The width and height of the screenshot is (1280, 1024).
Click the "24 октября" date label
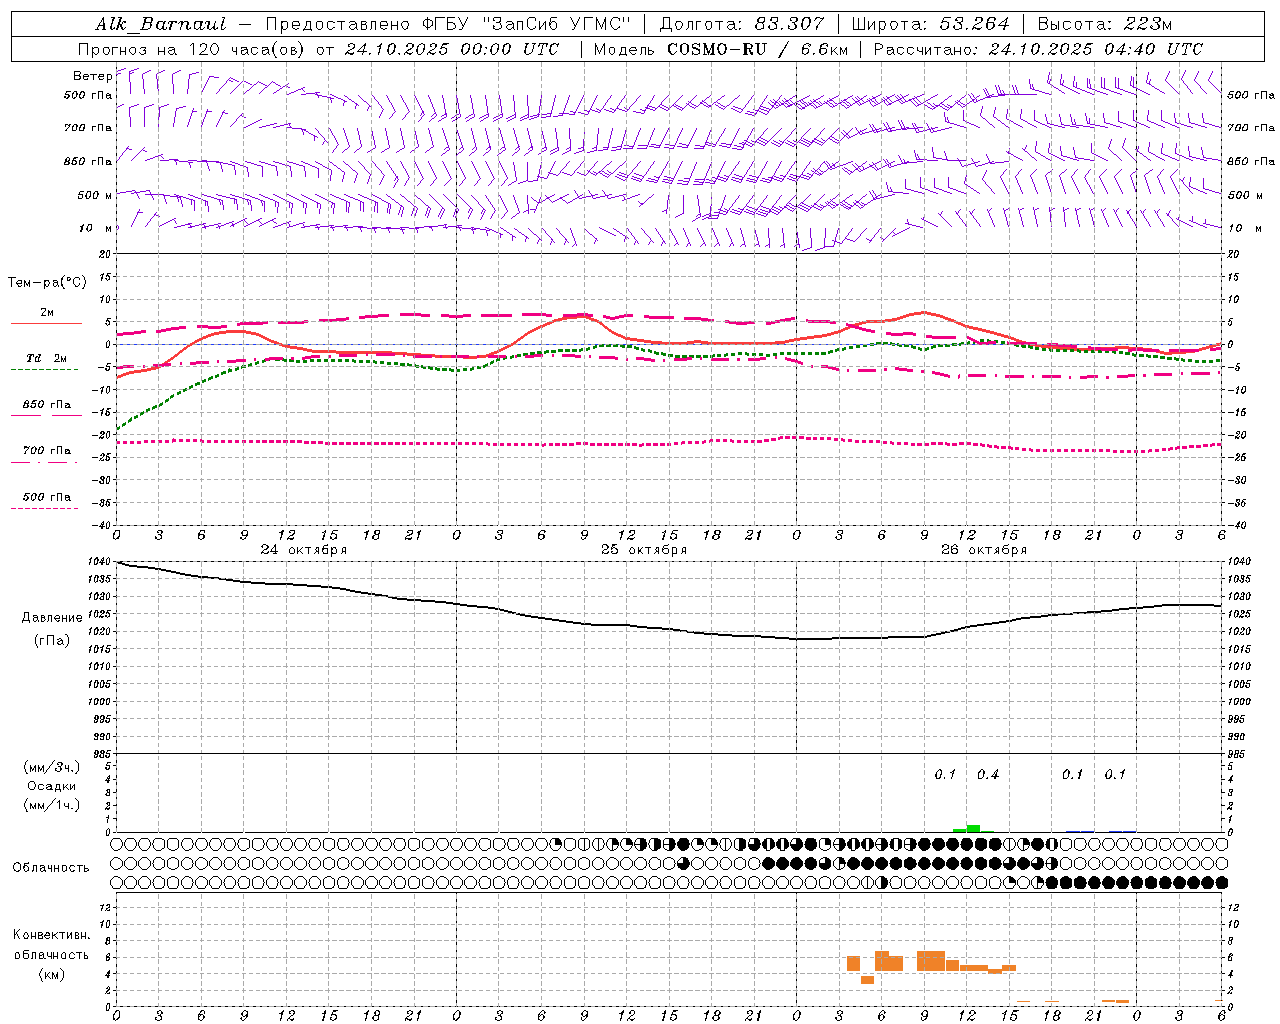(304, 550)
